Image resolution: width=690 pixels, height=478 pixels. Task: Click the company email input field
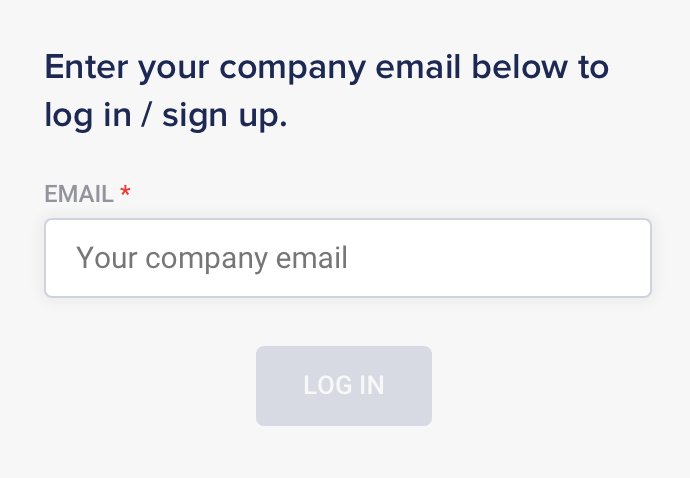pyautogui.click(x=348, y=258)
